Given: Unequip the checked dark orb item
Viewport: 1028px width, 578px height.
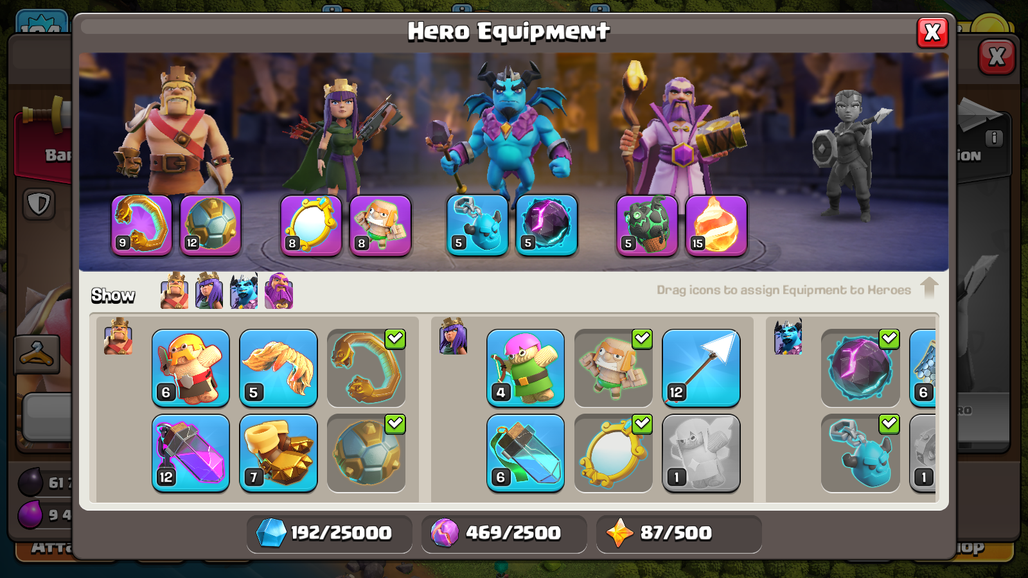Looking at the screenshot, I should tap(860, 368).
